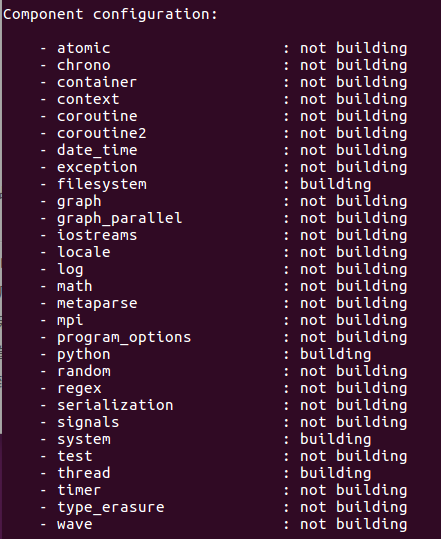Click 'building' status next to python
The height and width of the screenshot is (539, 441).
click(x=335, y=354)
